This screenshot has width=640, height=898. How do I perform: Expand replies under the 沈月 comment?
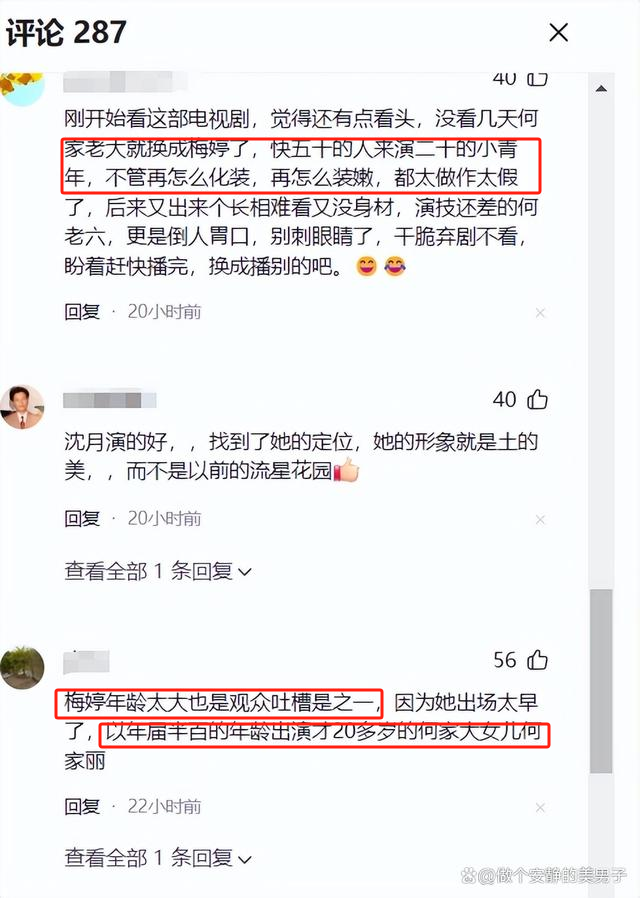click(x=157, y=571)
